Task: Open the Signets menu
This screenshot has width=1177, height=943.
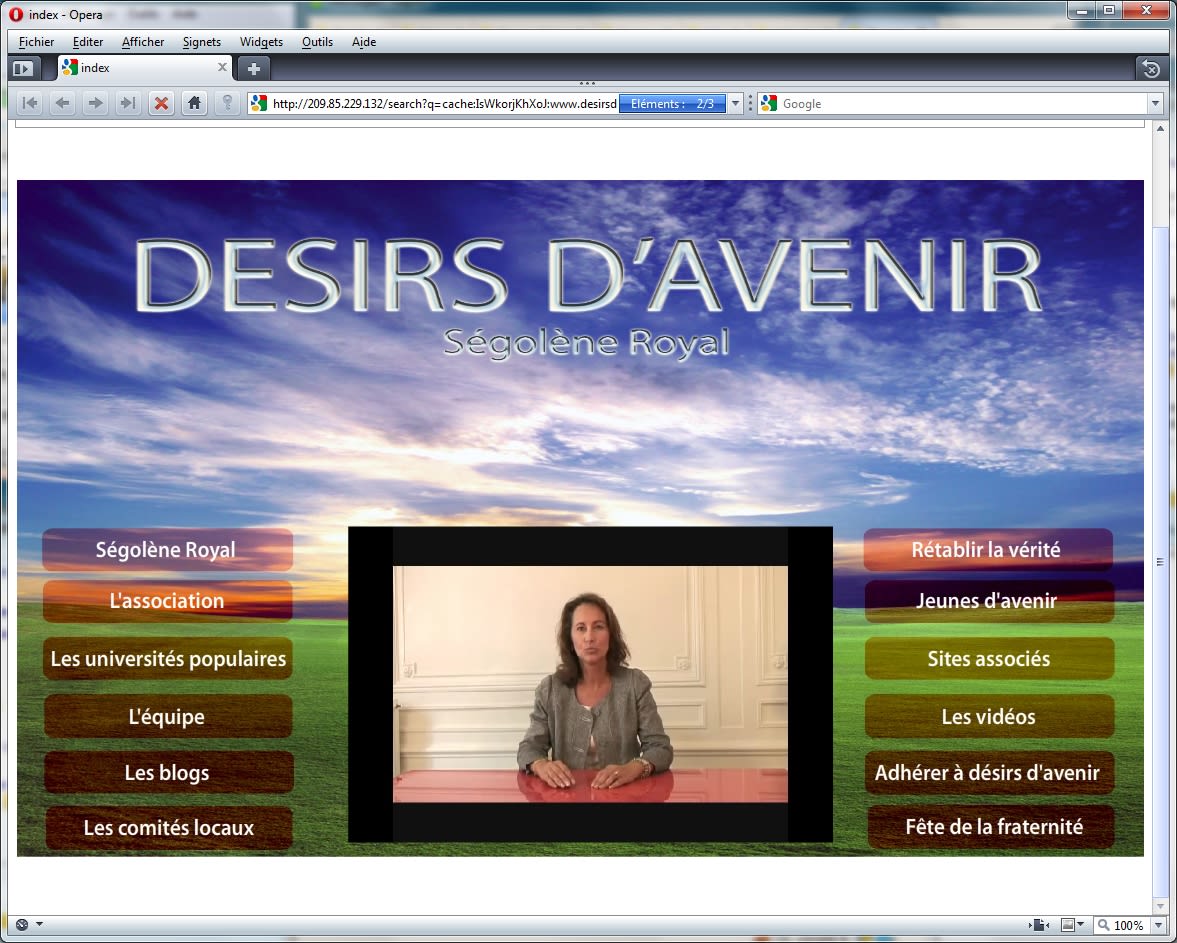Action: [x=202, y=42]
